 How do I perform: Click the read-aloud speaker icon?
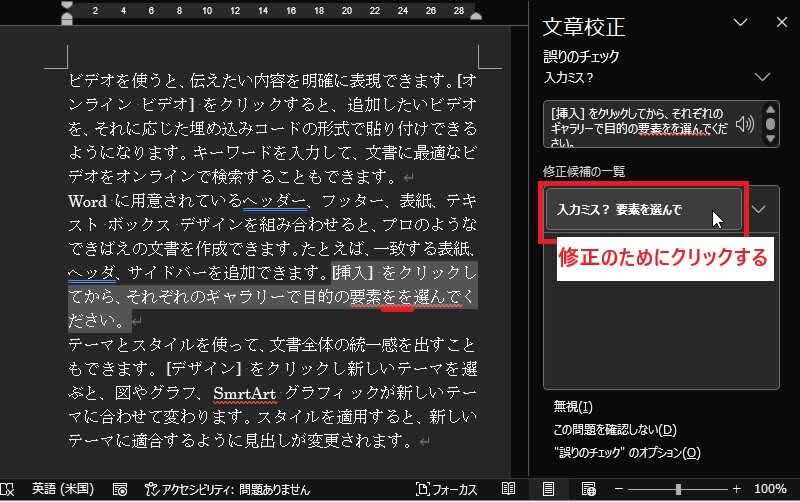[743, 124]
